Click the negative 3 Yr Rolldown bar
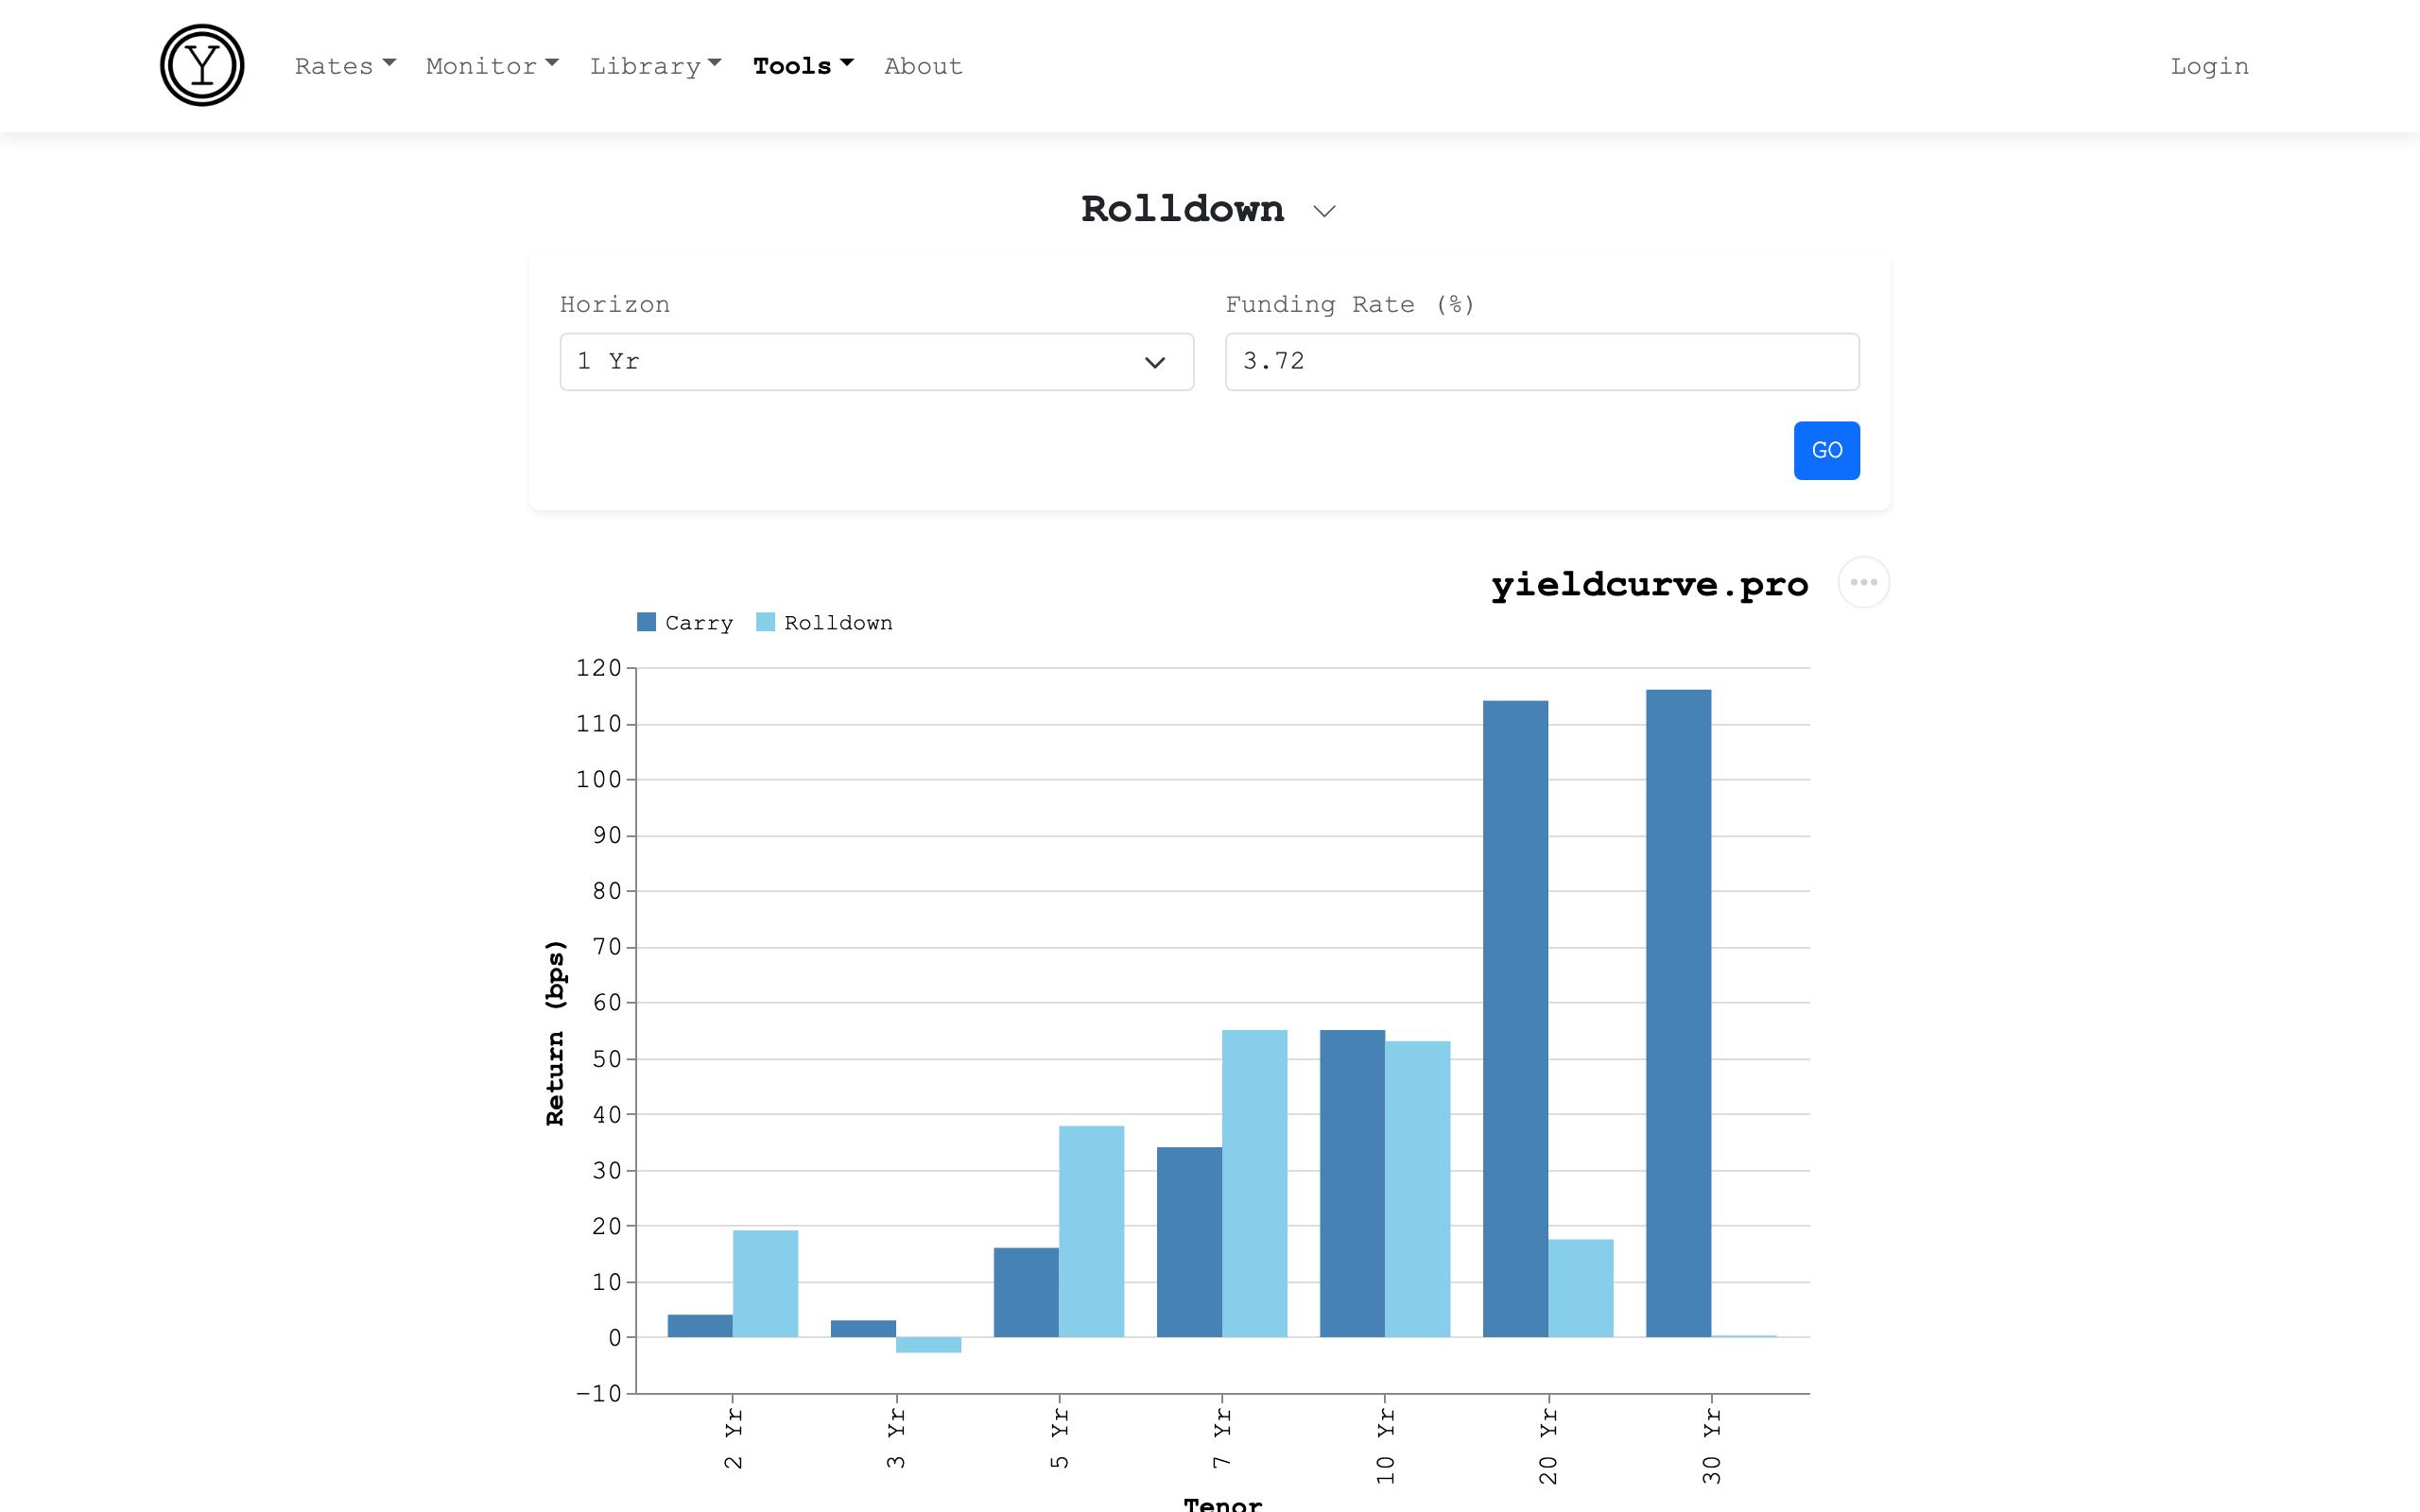Screen dimensions: 2420x1512 (928, 1345)
